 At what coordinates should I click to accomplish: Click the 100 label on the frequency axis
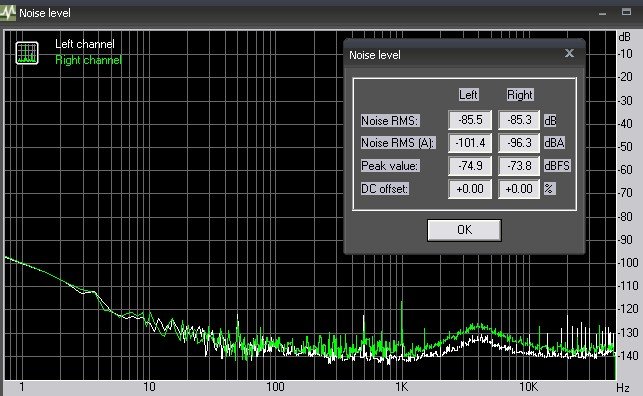tap(275, 387)
